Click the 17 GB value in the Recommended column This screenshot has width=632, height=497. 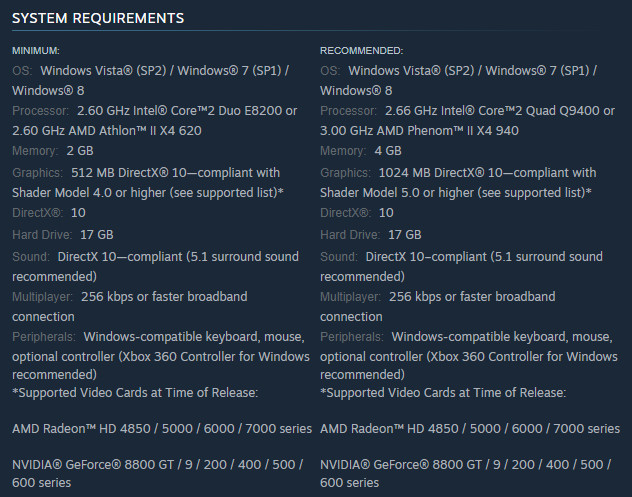click(405, 235)
